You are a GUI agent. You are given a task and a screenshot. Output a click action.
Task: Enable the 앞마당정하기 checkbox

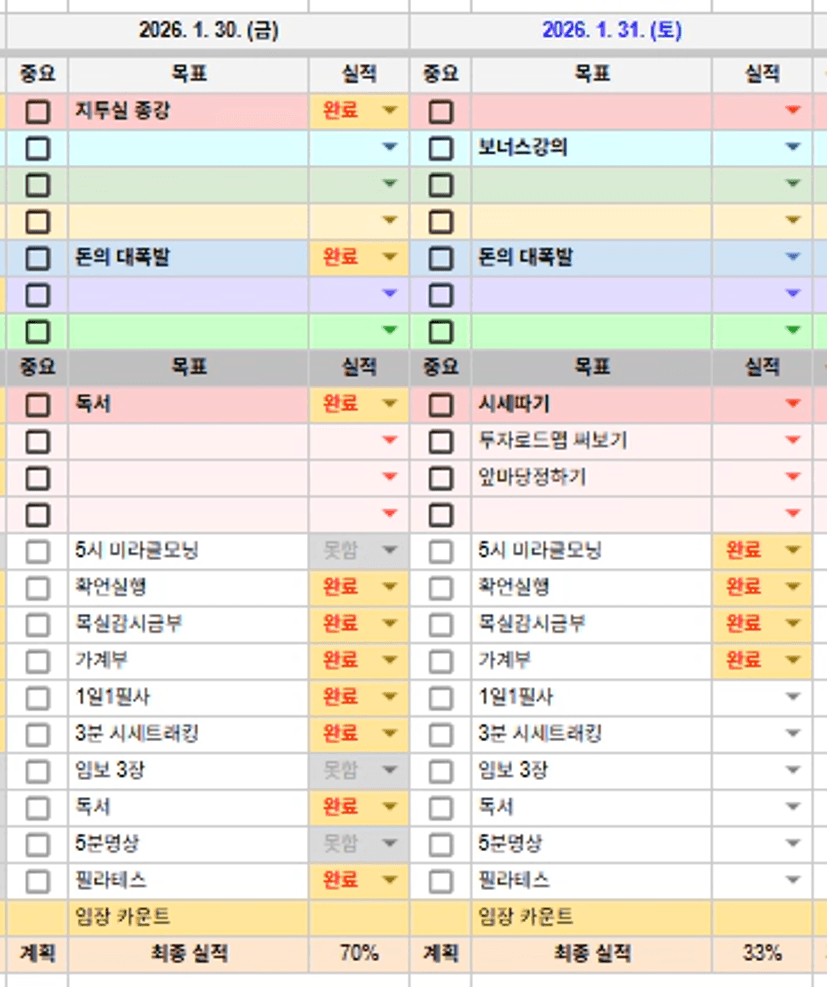(440, 478)
